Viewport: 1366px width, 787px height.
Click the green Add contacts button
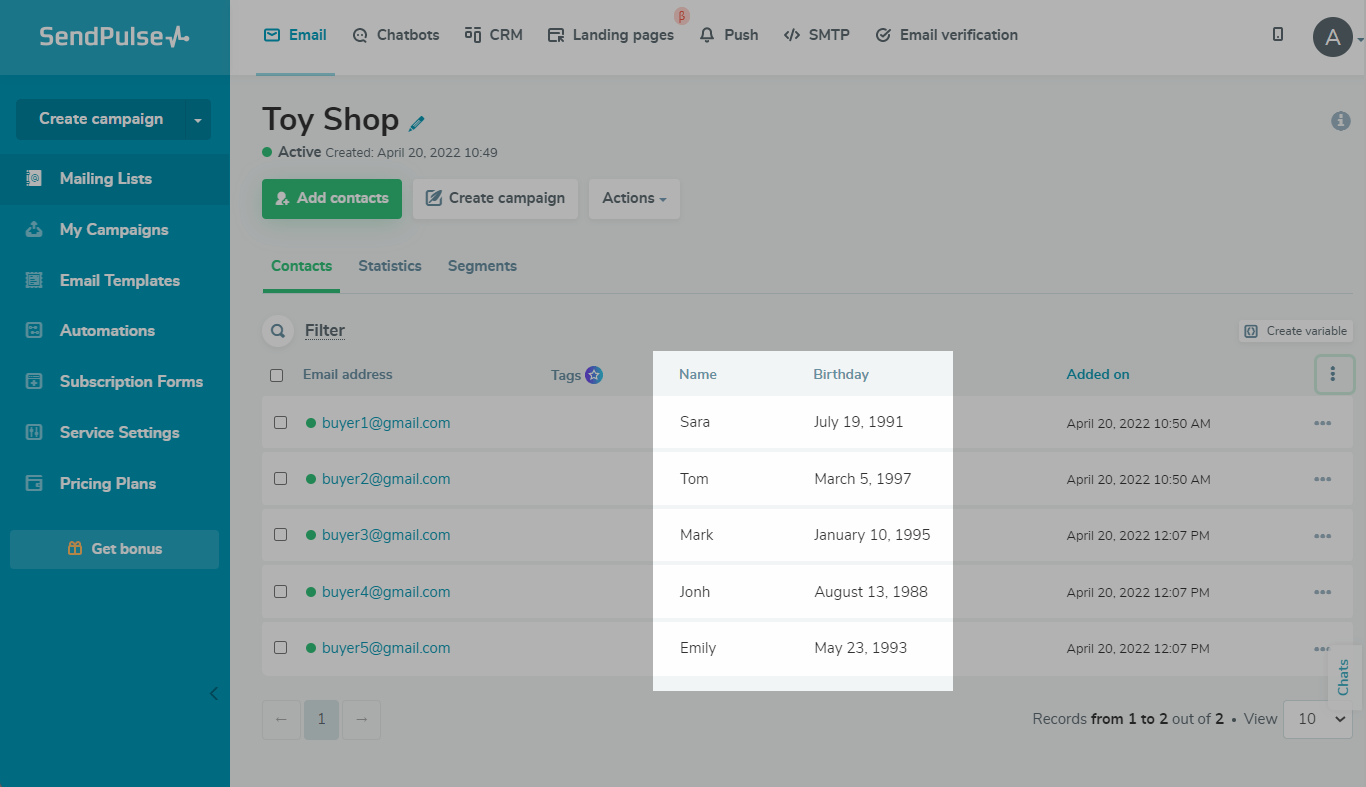(332, 199)
